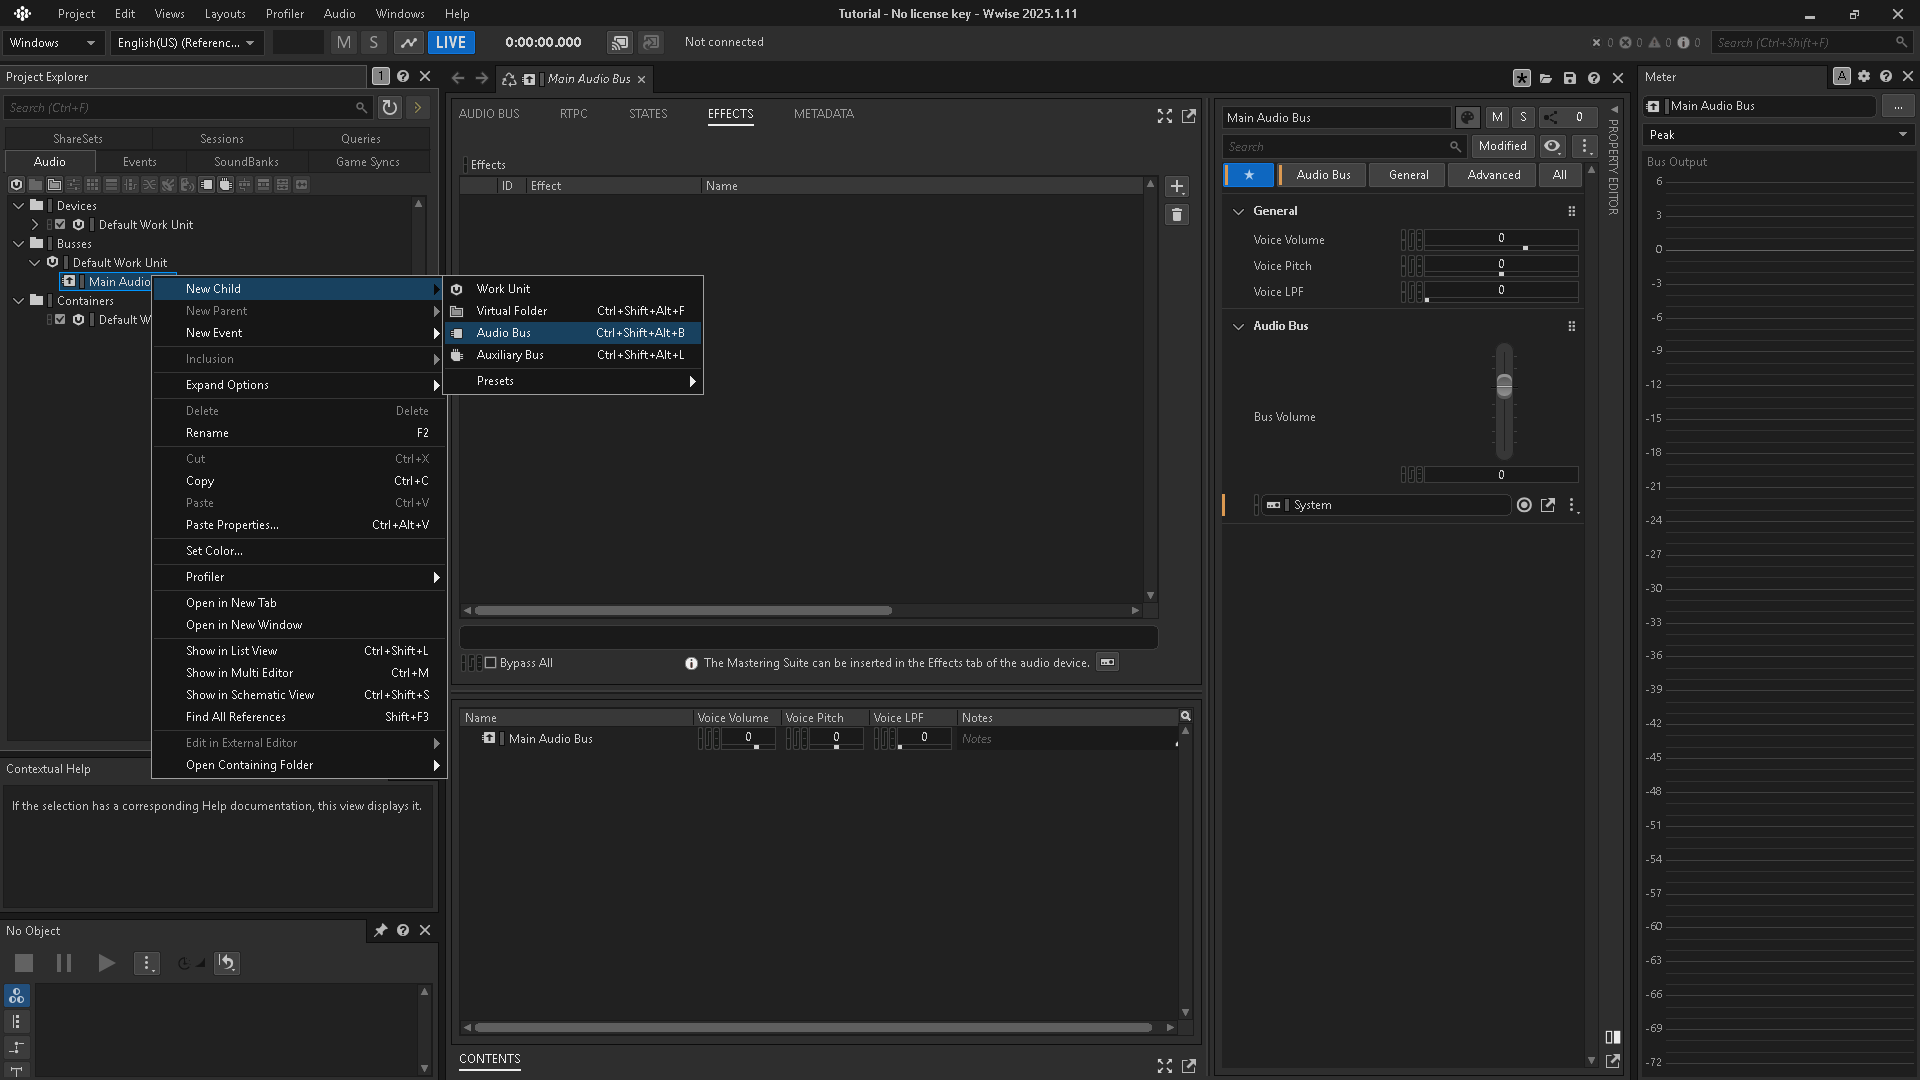
Task: Click the Work Unit icon in Project Explorer toolbar
Action: pos(16,184)
